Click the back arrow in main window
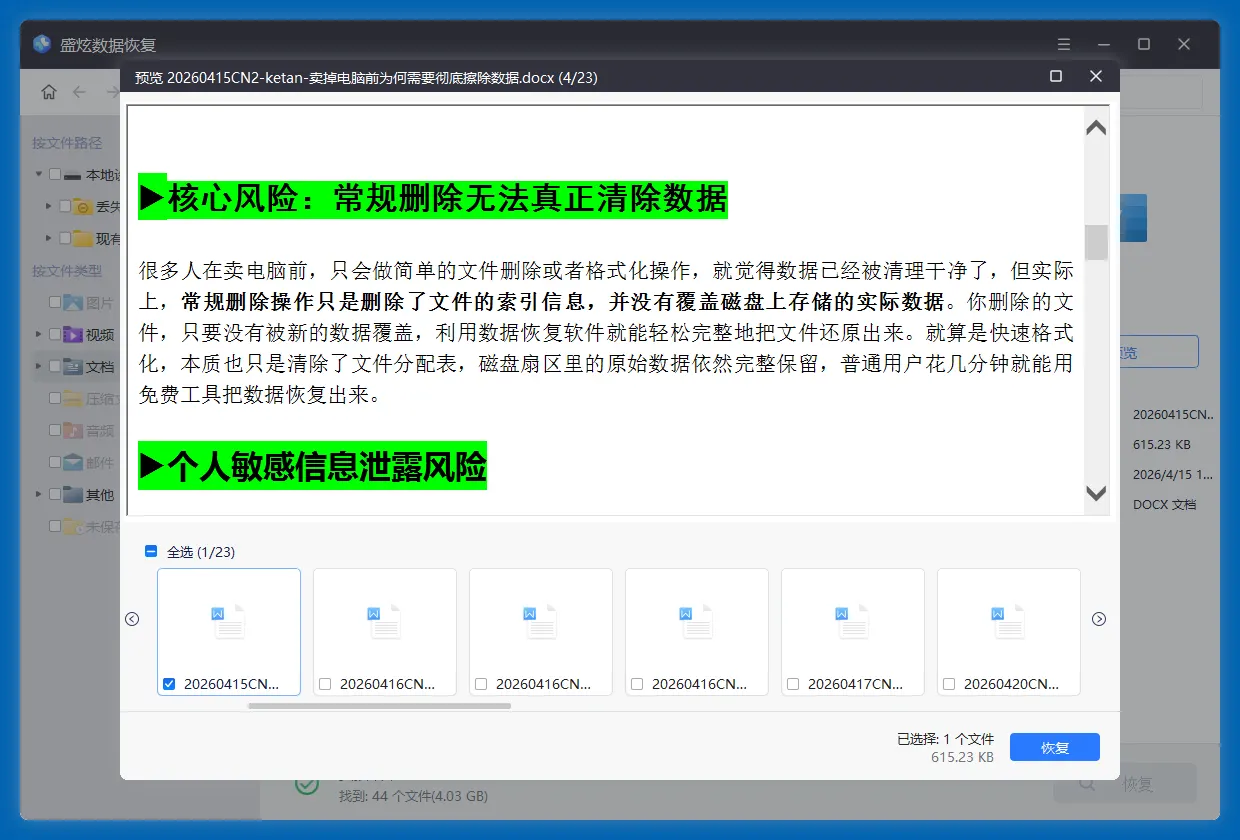Screen dimensions: 1240x840 click(79, 92)
